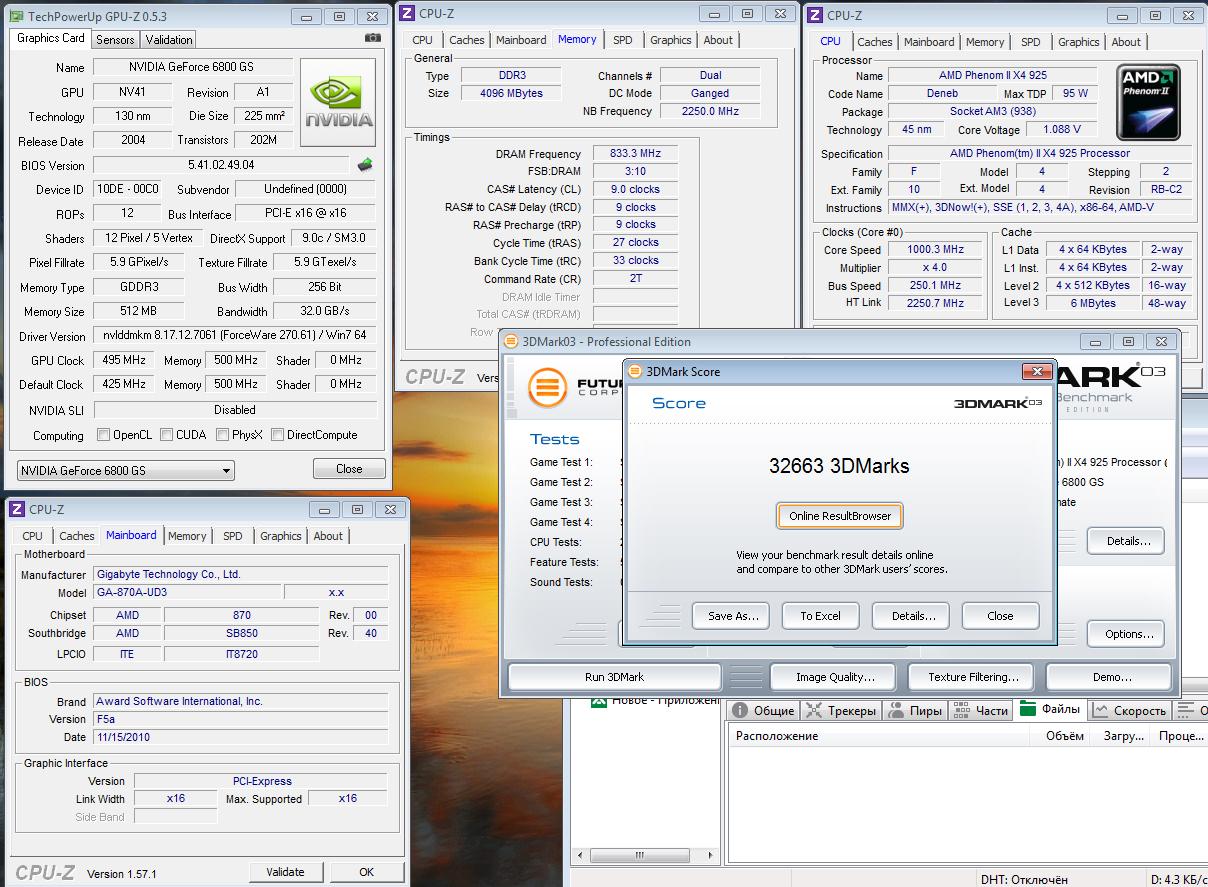Click the 3DMark Score dialog title icon

tap(634, 371)
